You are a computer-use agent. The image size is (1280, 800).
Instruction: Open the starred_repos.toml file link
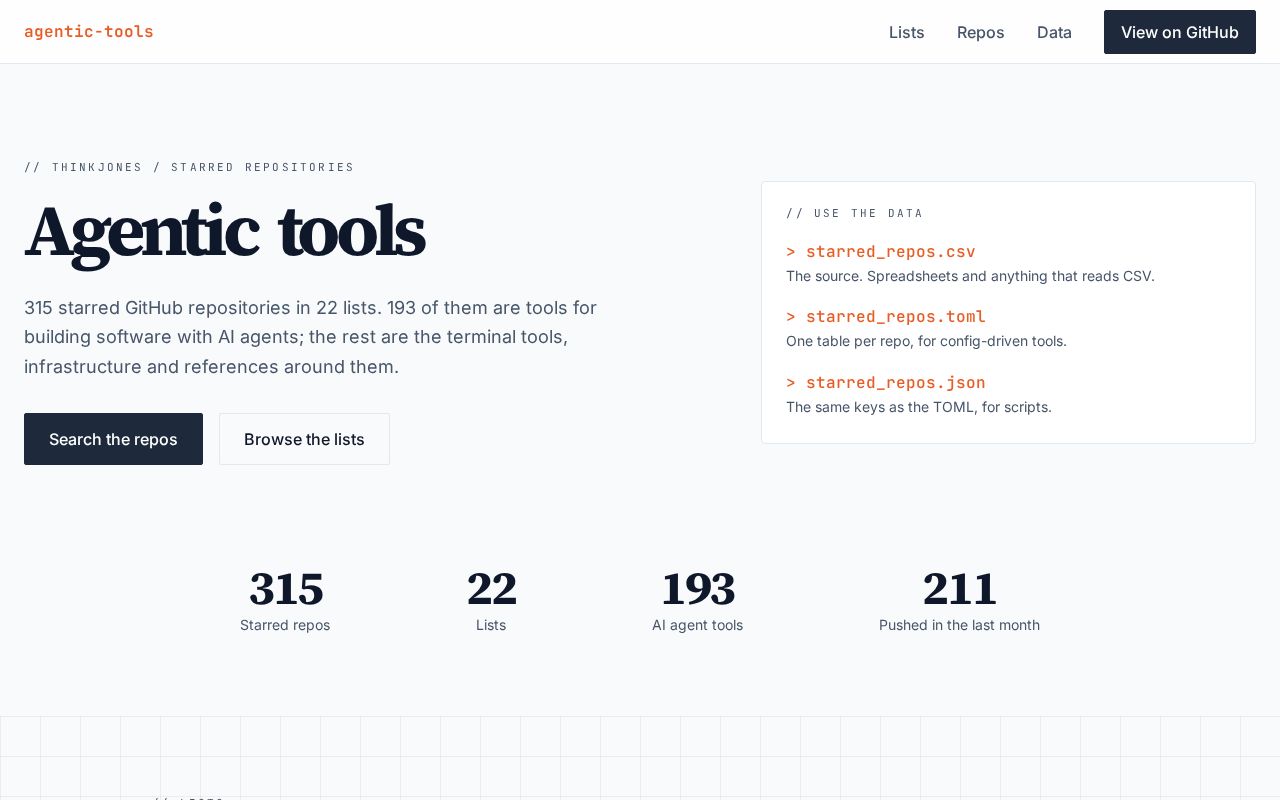pos(886,317)
